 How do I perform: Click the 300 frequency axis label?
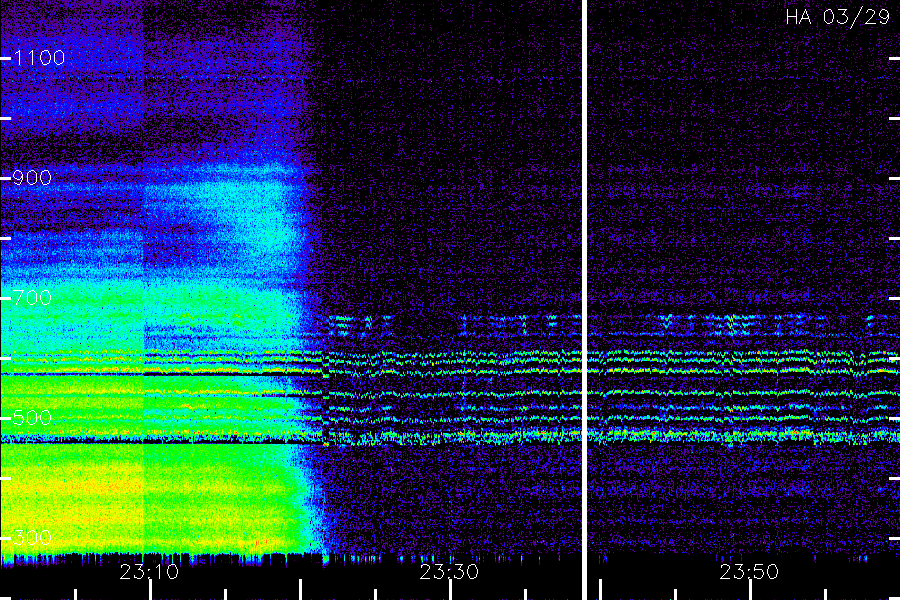pos(32,538)
